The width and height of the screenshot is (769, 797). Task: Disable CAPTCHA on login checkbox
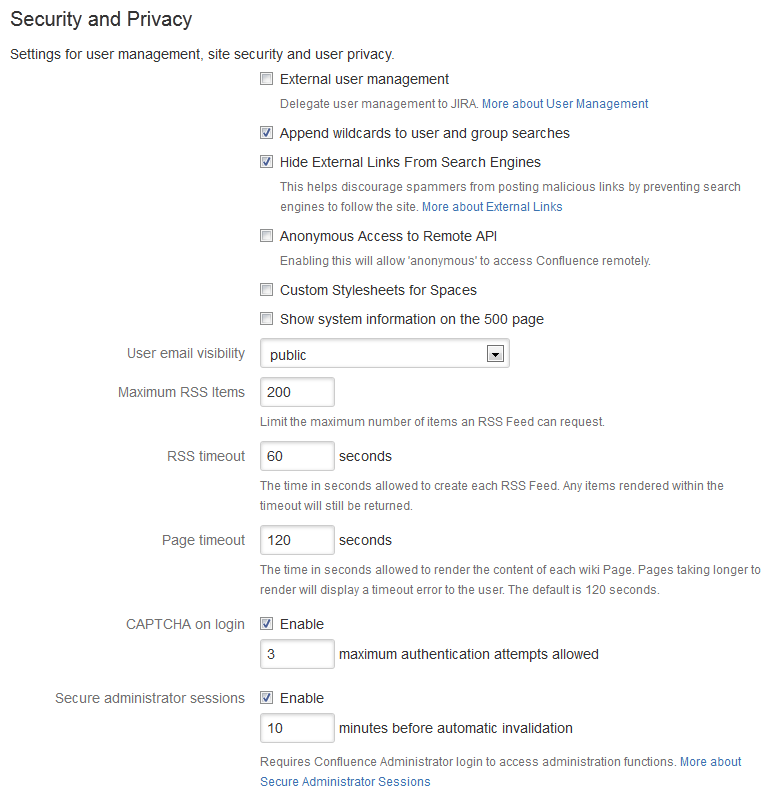[x=266, y=624]
